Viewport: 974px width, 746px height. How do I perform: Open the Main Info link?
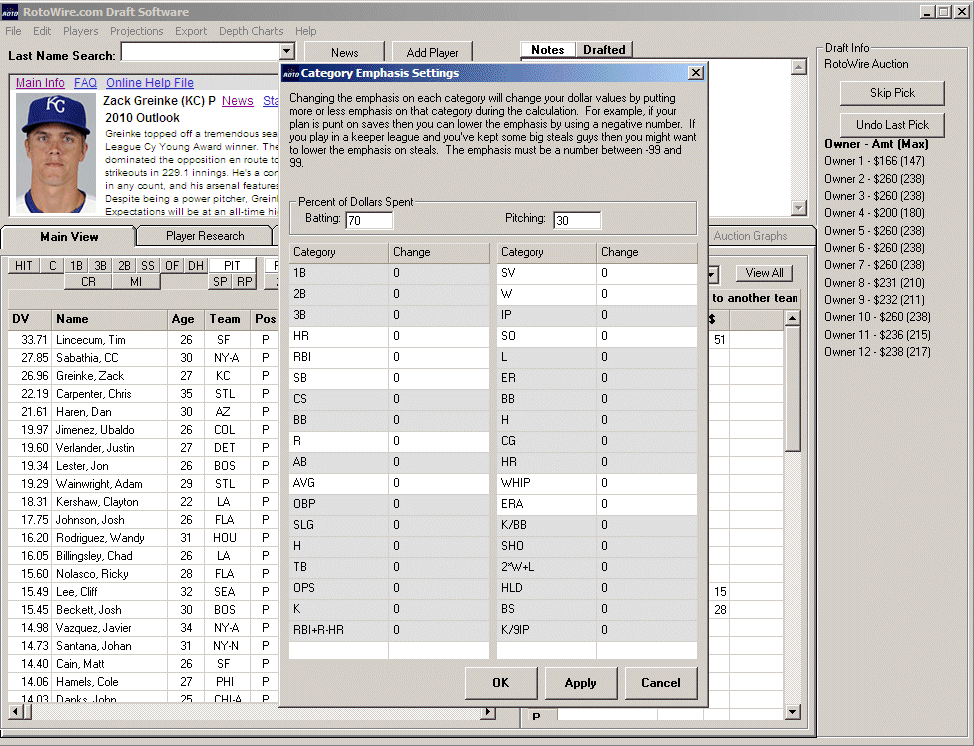[x=40, y=83]
